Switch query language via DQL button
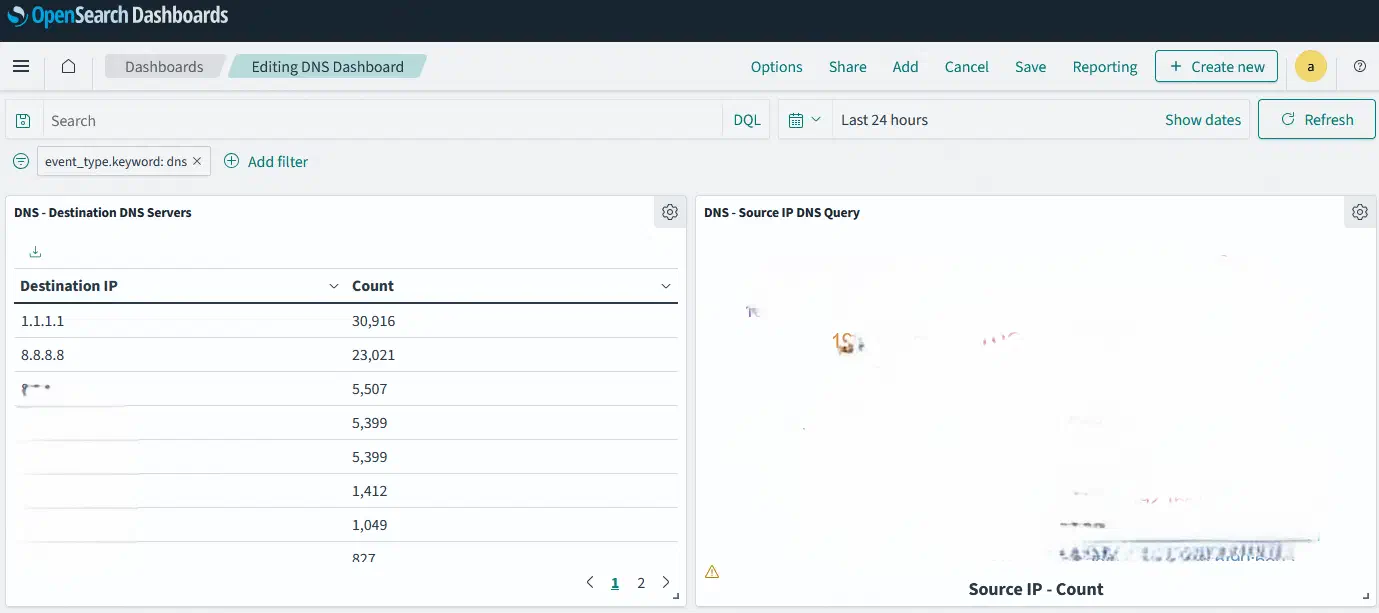The height and width of the screenshot is (613, 1379). tap(747, 120)
